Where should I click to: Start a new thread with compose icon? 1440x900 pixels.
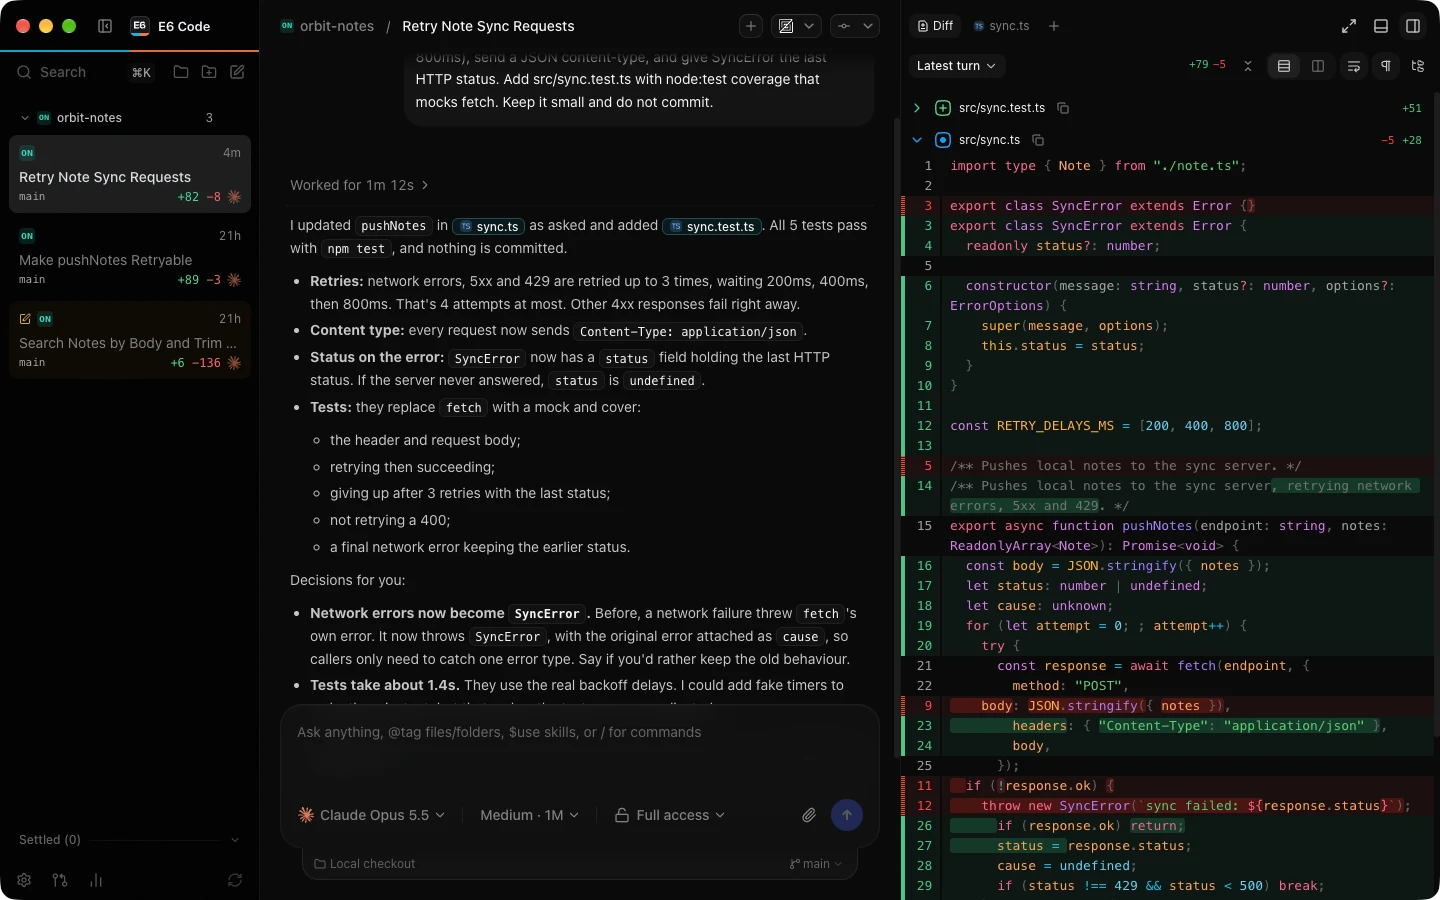tap(237, 72)
